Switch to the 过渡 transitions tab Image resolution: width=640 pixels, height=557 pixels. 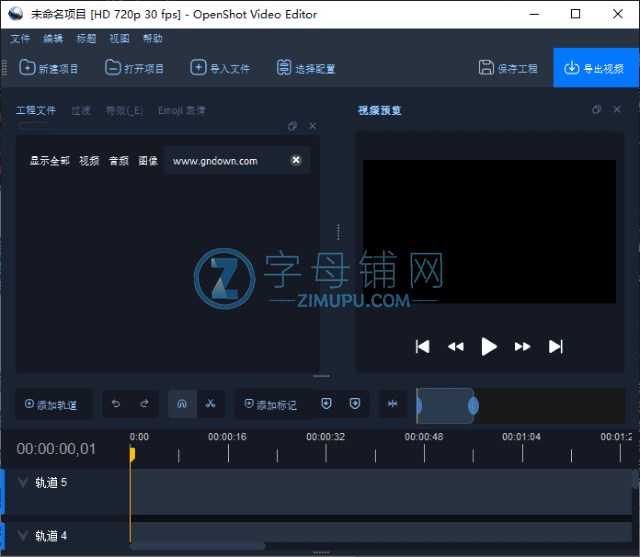(81, 111)
